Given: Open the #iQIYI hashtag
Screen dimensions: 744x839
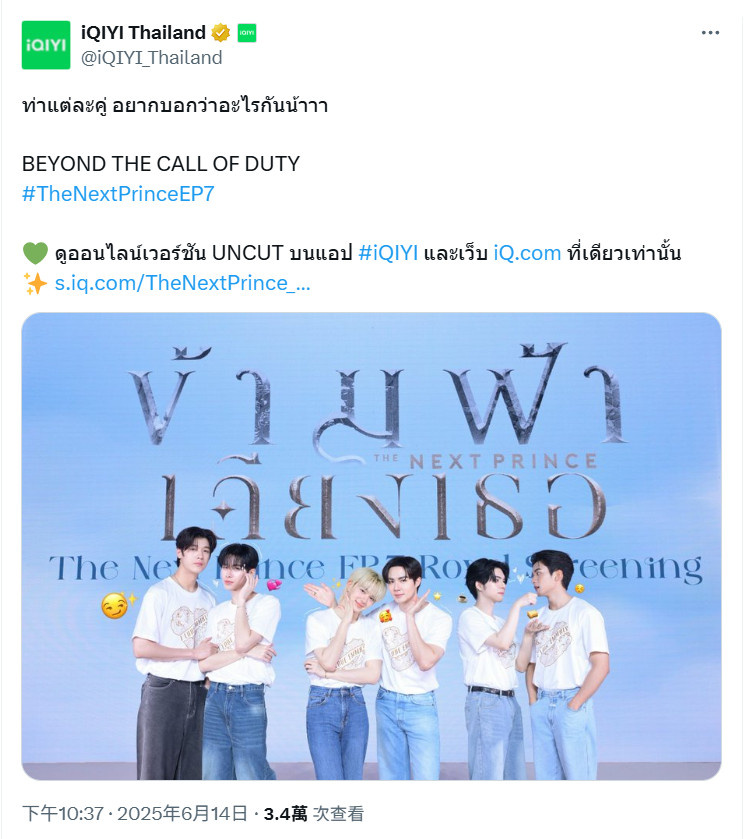Looking at the screenshot, I should pos(388,253).
